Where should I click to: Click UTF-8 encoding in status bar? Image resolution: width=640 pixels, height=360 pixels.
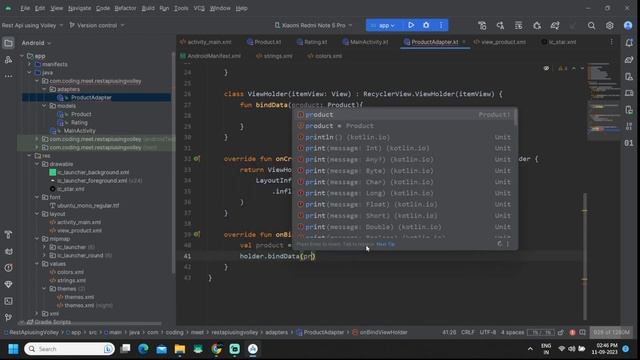(487, 332)
